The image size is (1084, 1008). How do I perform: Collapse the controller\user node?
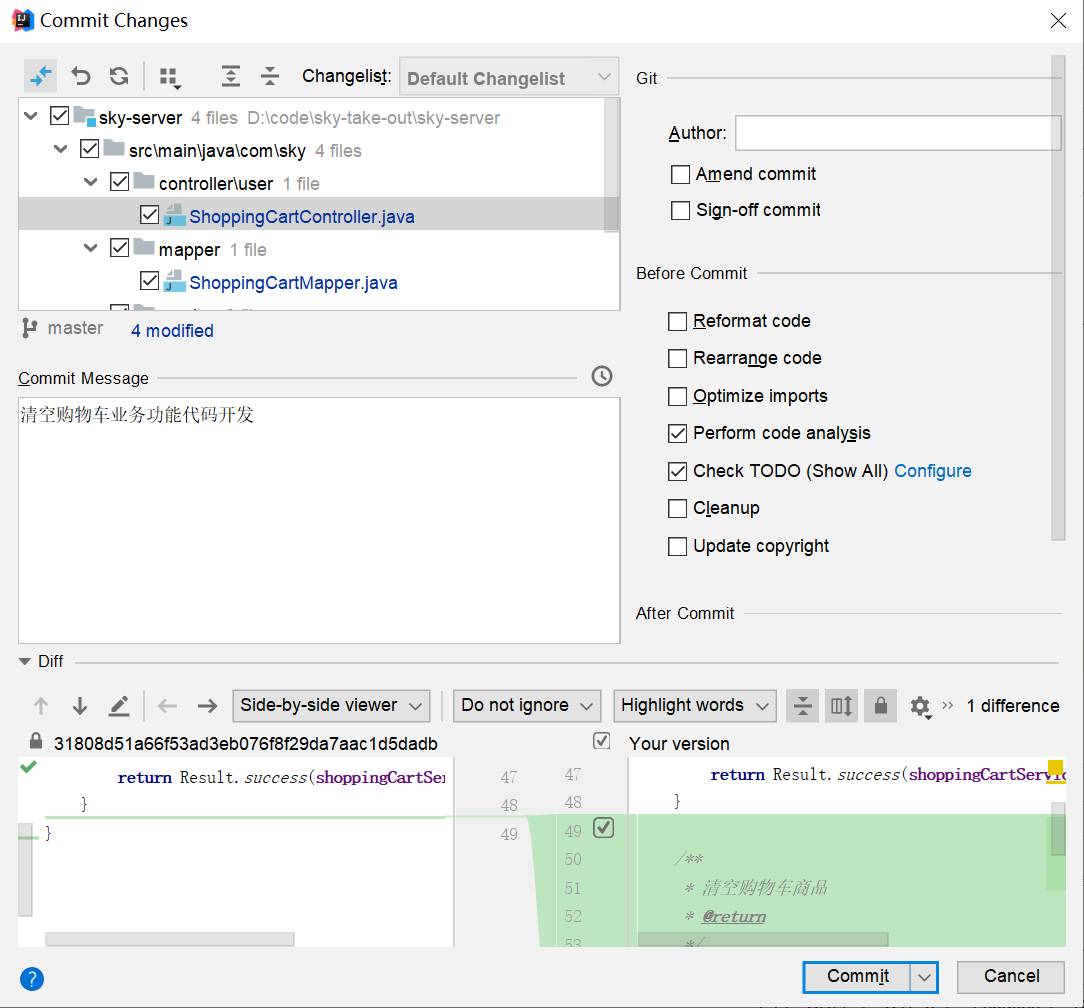(x=91, y=182)
